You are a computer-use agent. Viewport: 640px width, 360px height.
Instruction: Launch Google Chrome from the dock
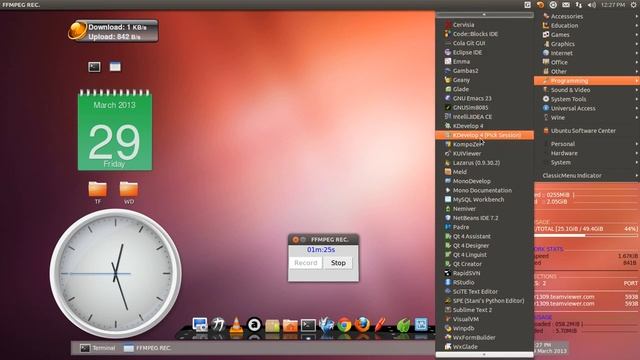pyautogui.click(x=344, y=325)
